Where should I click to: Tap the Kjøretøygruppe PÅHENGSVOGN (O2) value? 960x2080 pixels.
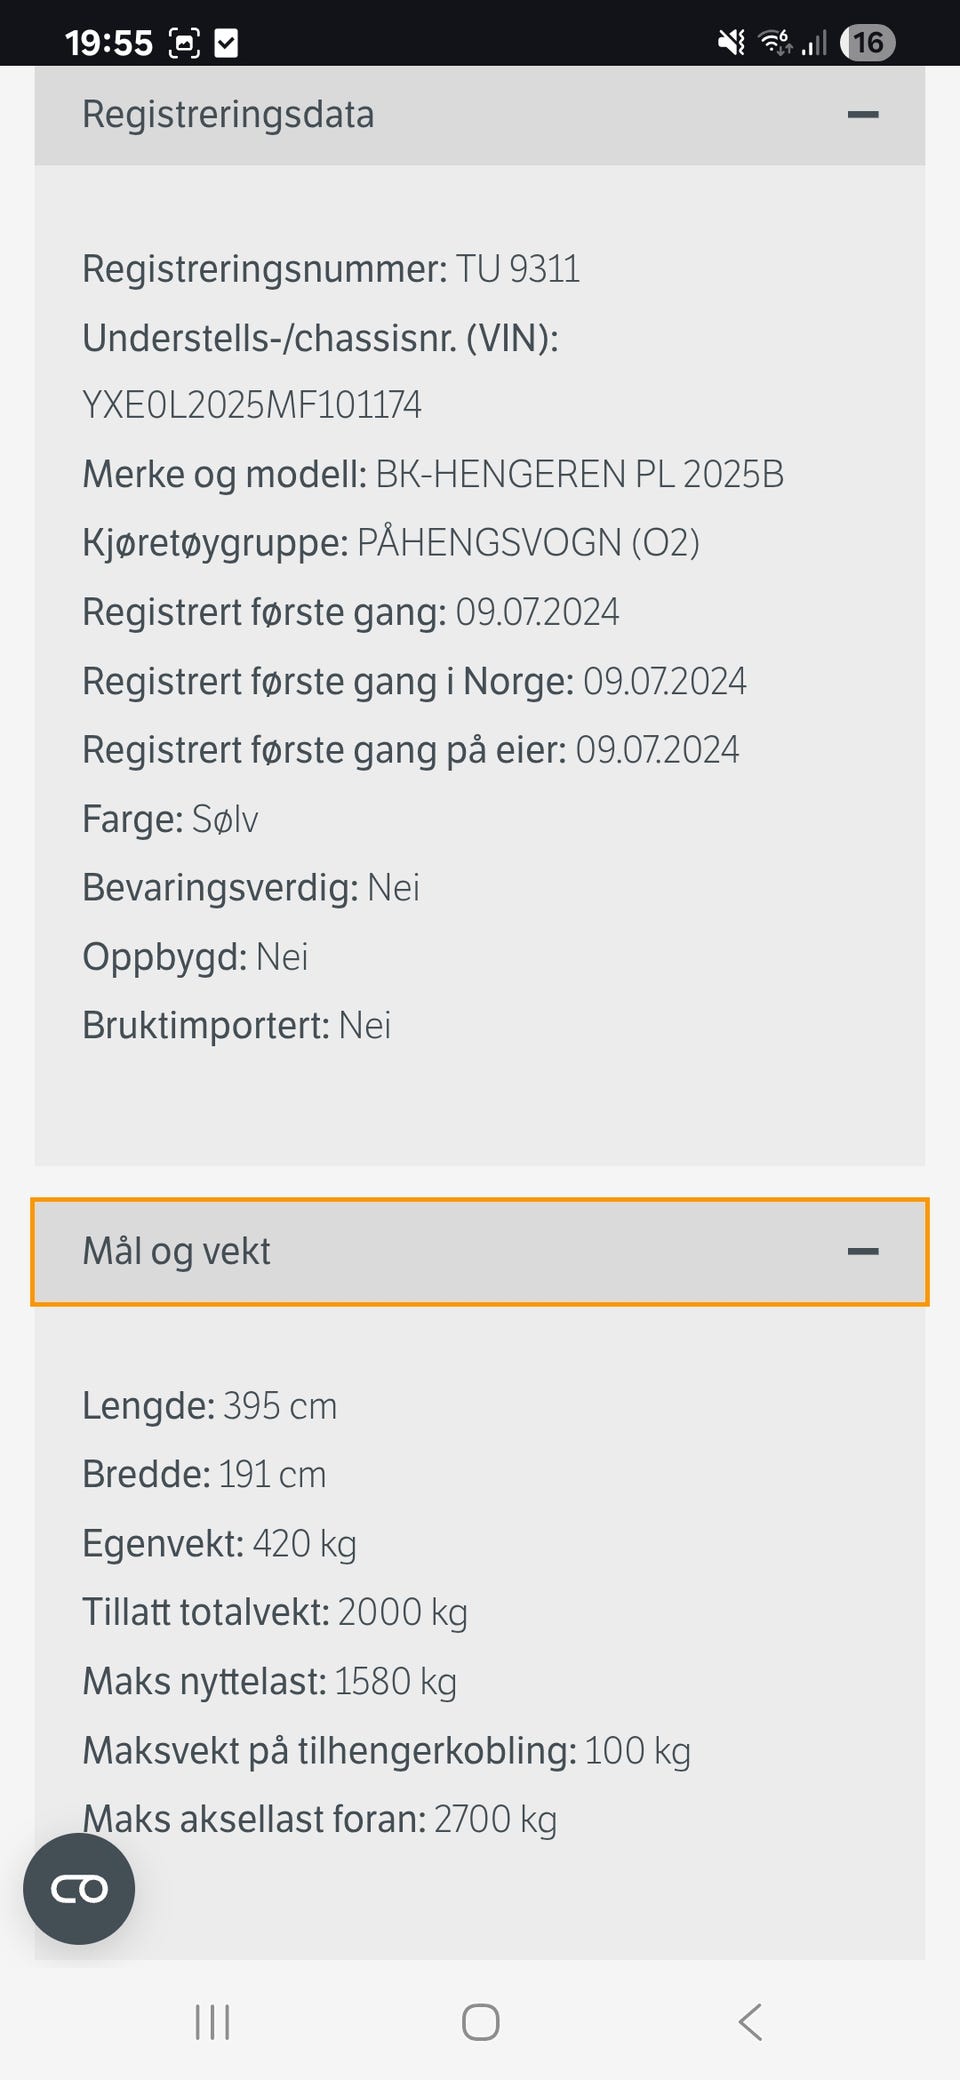point(528,543)
